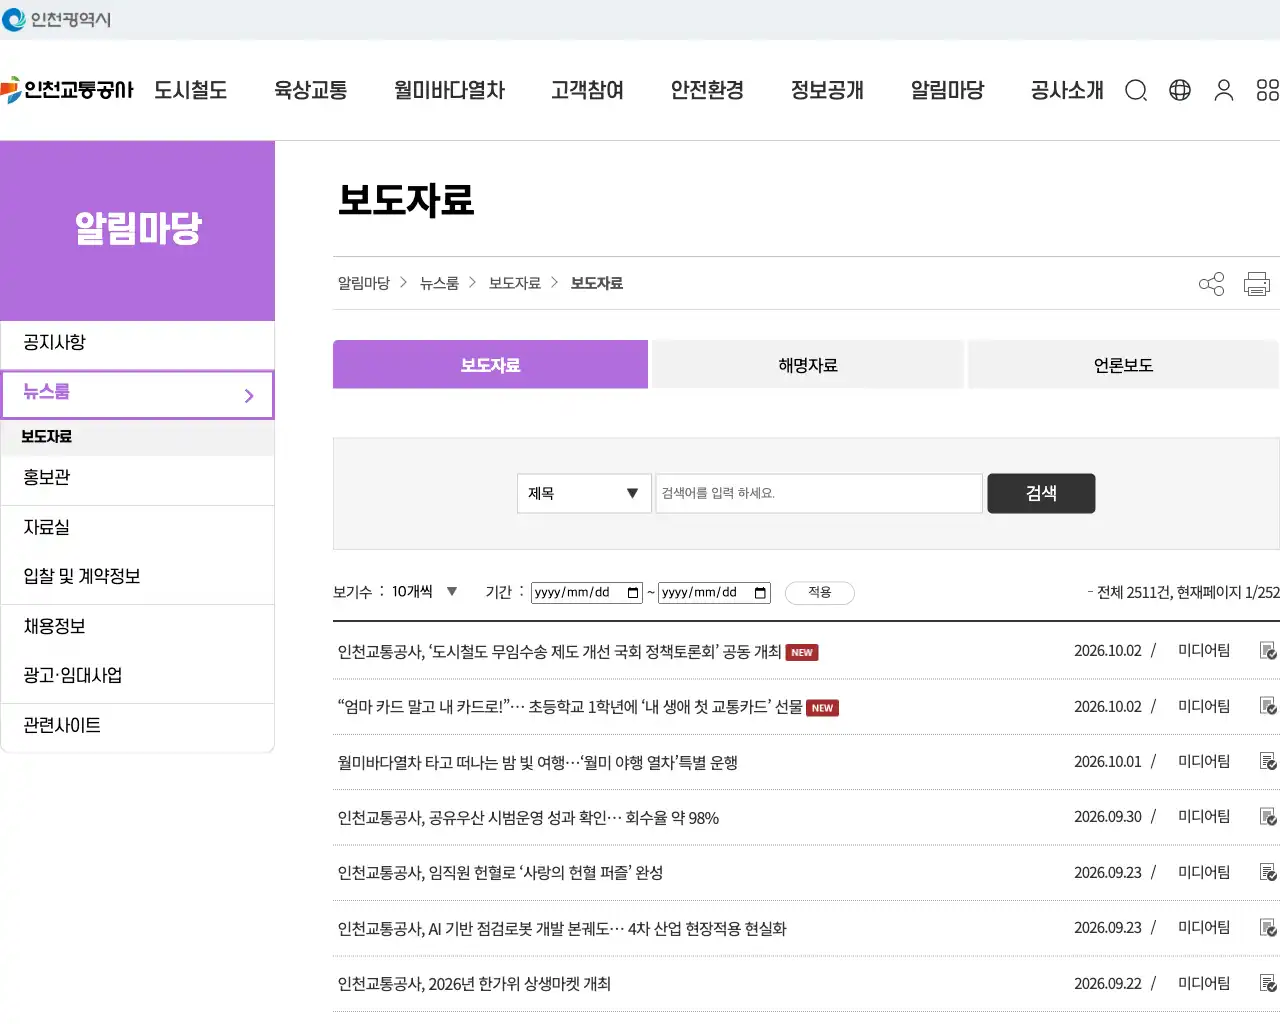Click the print page icon
This screenshot has width=1280, height=1024.
click(1257, 284)
